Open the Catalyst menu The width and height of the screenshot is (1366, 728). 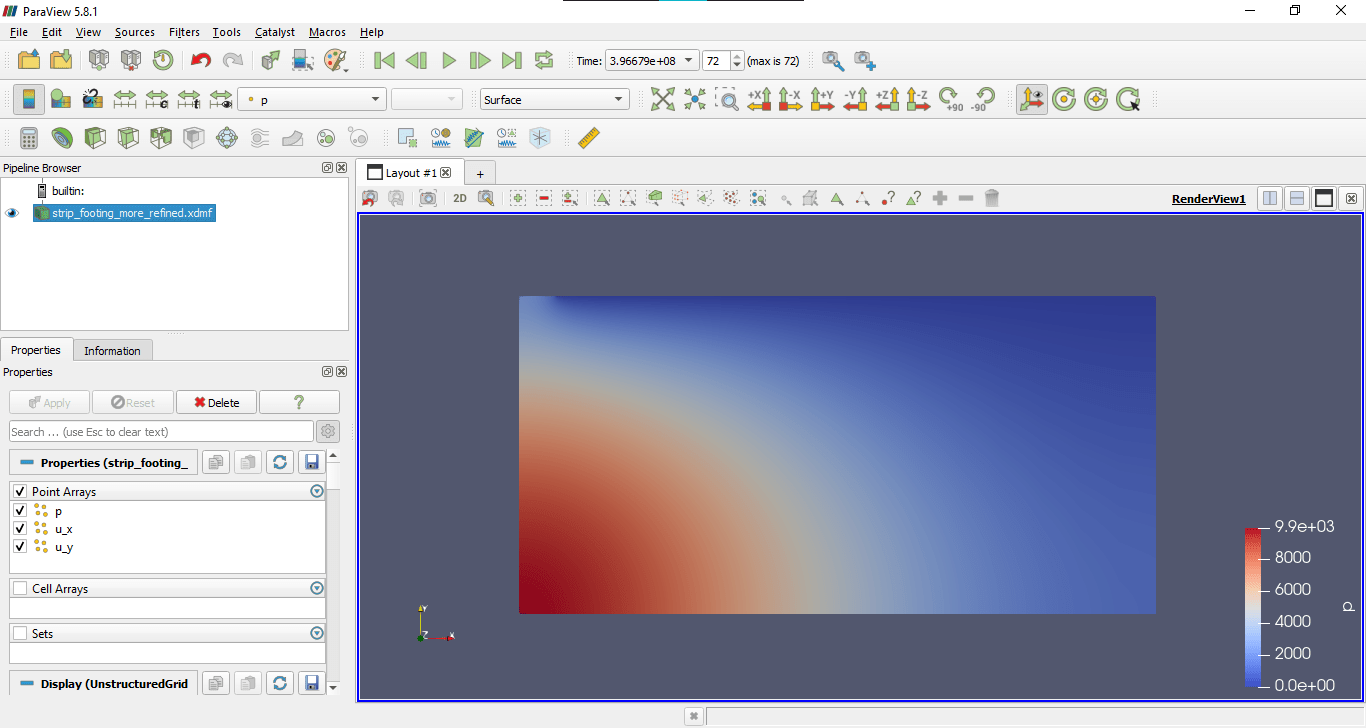(275, 32)
